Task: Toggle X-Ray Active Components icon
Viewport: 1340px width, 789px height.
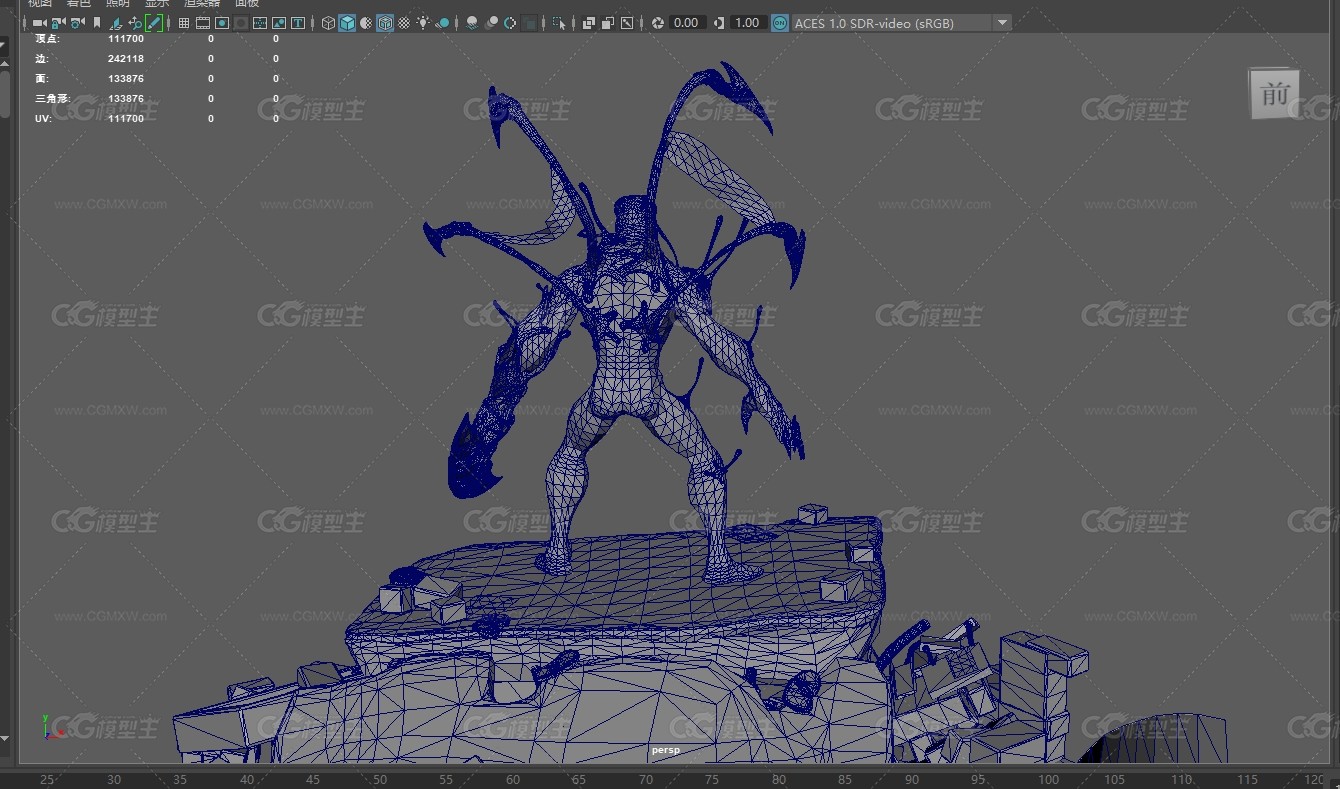Action: tap(608, 23)
